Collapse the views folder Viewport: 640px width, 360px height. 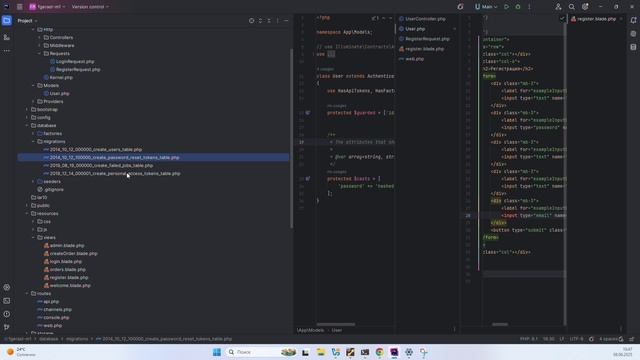[33, 237]
